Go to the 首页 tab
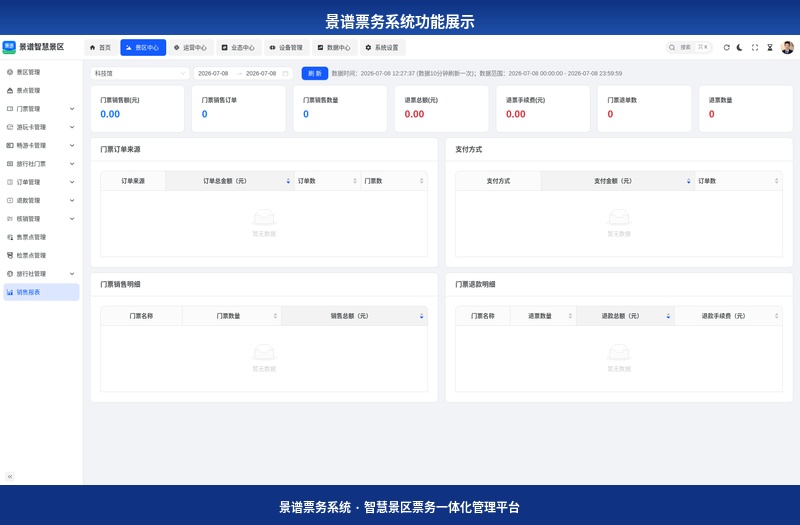Image resolution: width=800 pixels, height=525 pixels. (x=101, y=47)
